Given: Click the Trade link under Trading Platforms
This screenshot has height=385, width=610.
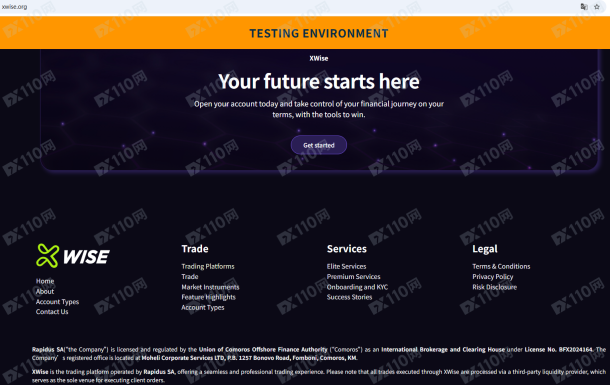Looking at the screenshot, I should (190, 276).
